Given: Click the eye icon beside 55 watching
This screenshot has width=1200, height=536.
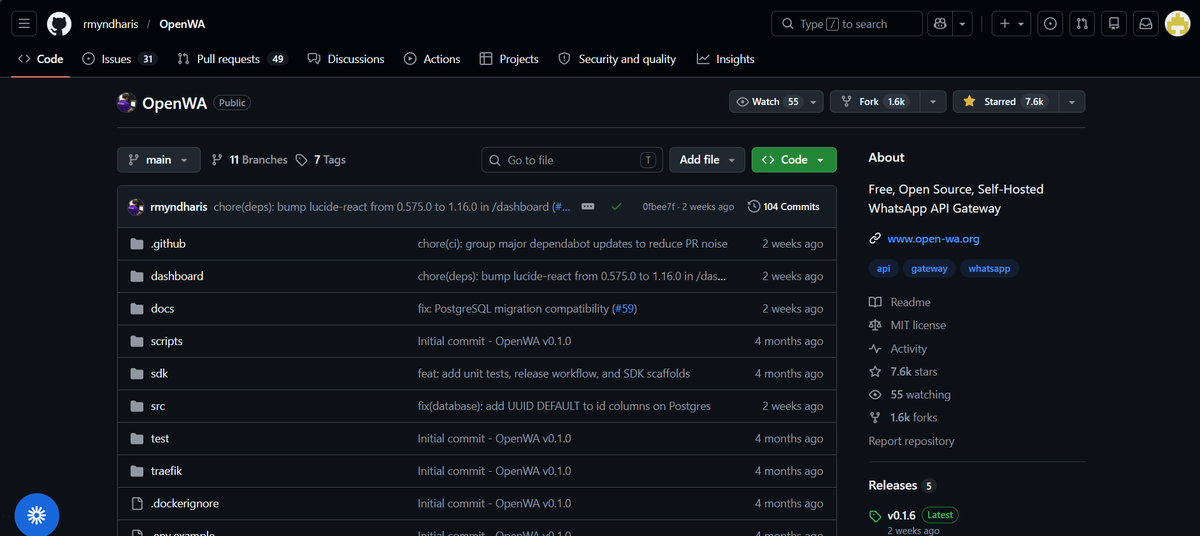Looking at the screenshot, I should [875, 395].
